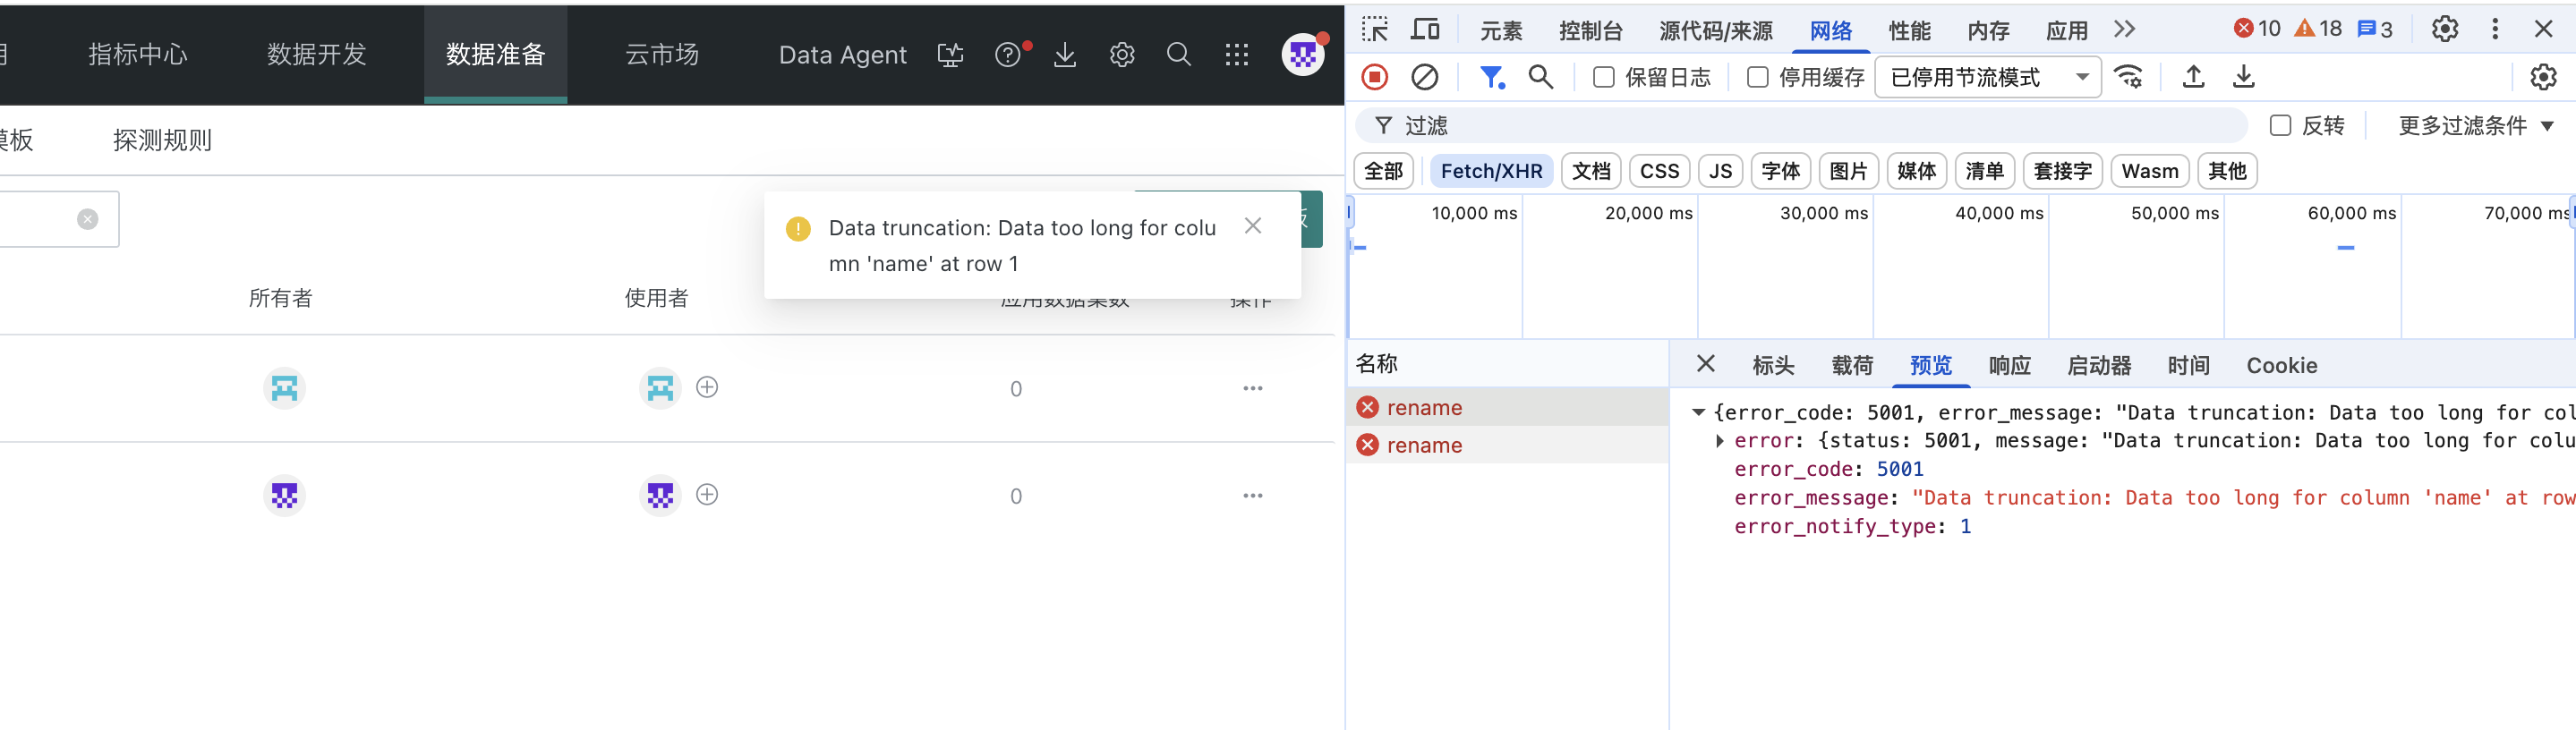Open the 已停用节流模式 throttling dropdown
The width and height of the screenshot is (2576, 730).
click(1988, 77)
